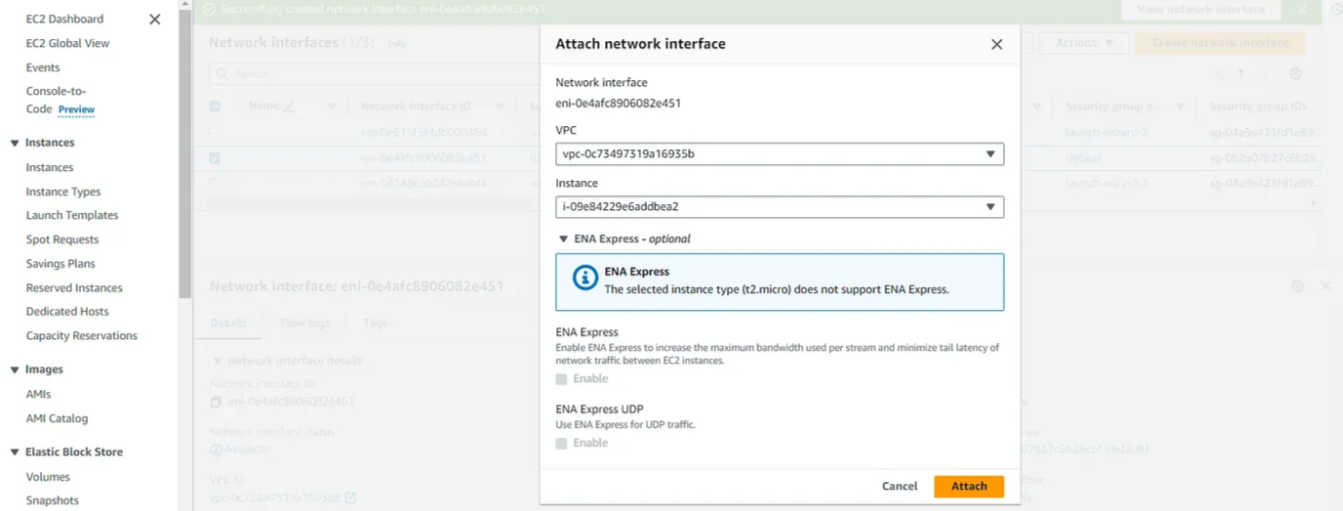Open the VPC dropdown in the dialog
The image size is (1343, 511).
[780, 154]
